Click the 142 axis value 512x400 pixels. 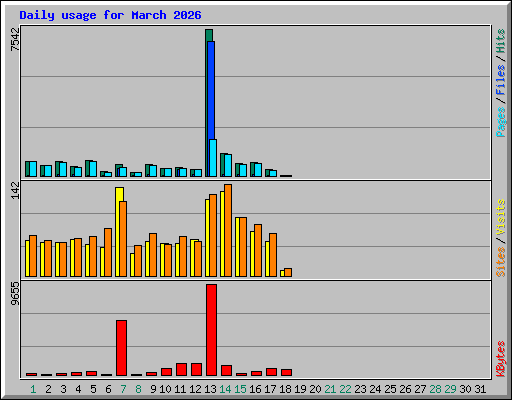click(15, 191)
